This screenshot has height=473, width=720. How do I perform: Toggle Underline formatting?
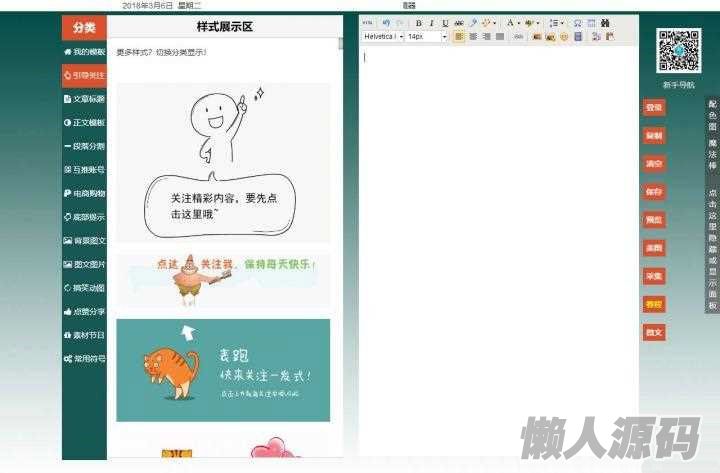click(x=445, y=23)
